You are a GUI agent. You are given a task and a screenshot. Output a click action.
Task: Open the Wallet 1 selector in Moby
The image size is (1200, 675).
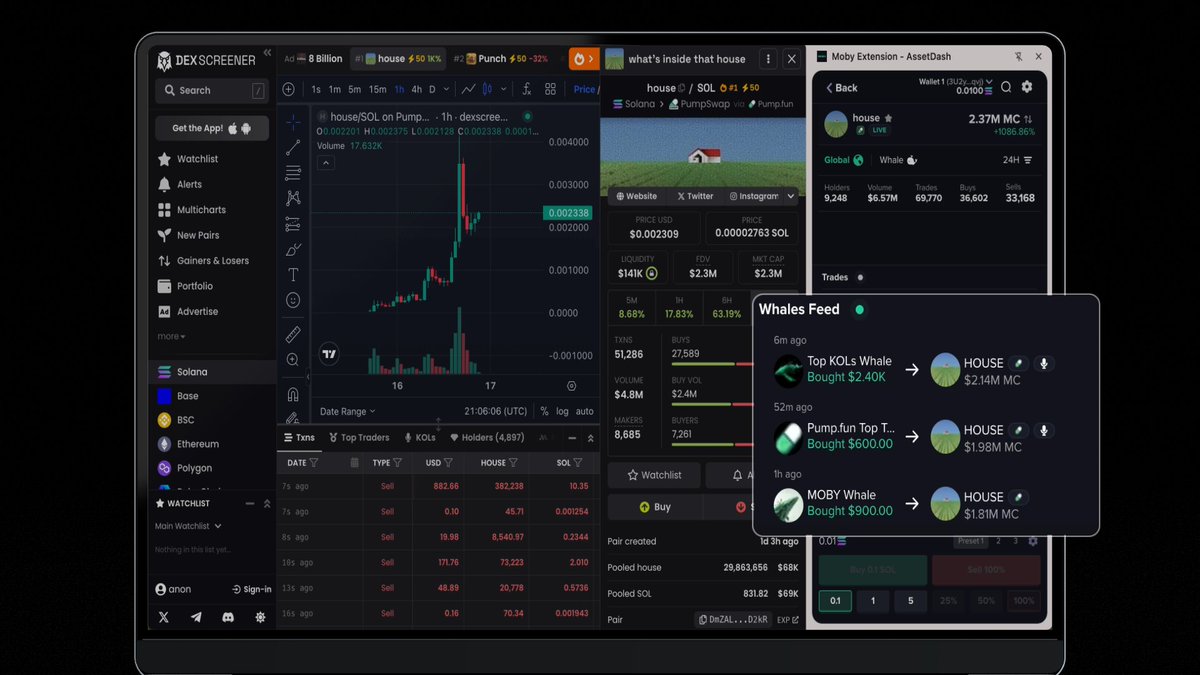(x=956, y=81)
